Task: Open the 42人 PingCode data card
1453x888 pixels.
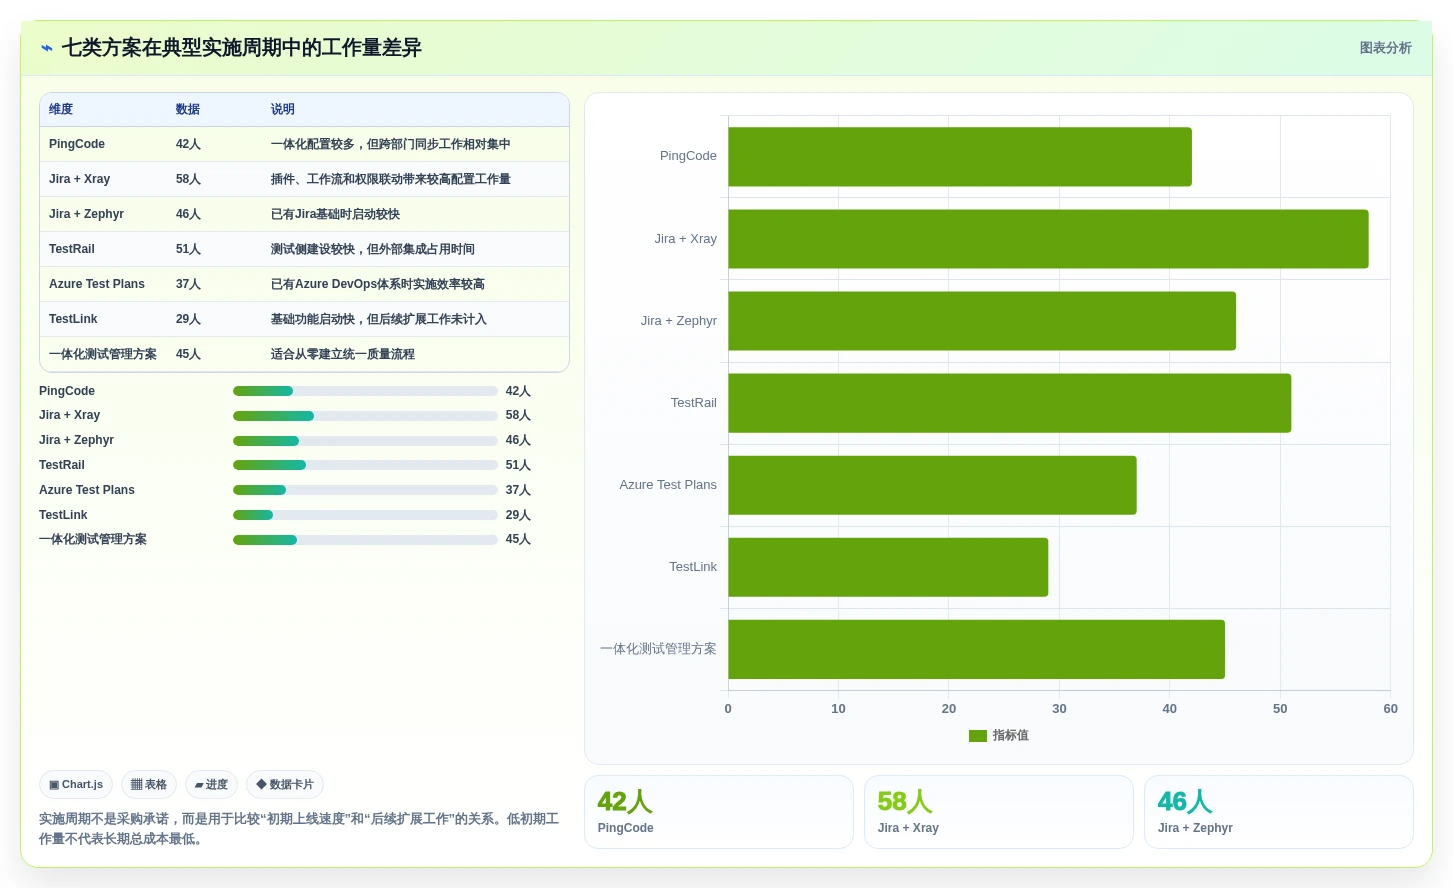Action: (x=719, y=812)
